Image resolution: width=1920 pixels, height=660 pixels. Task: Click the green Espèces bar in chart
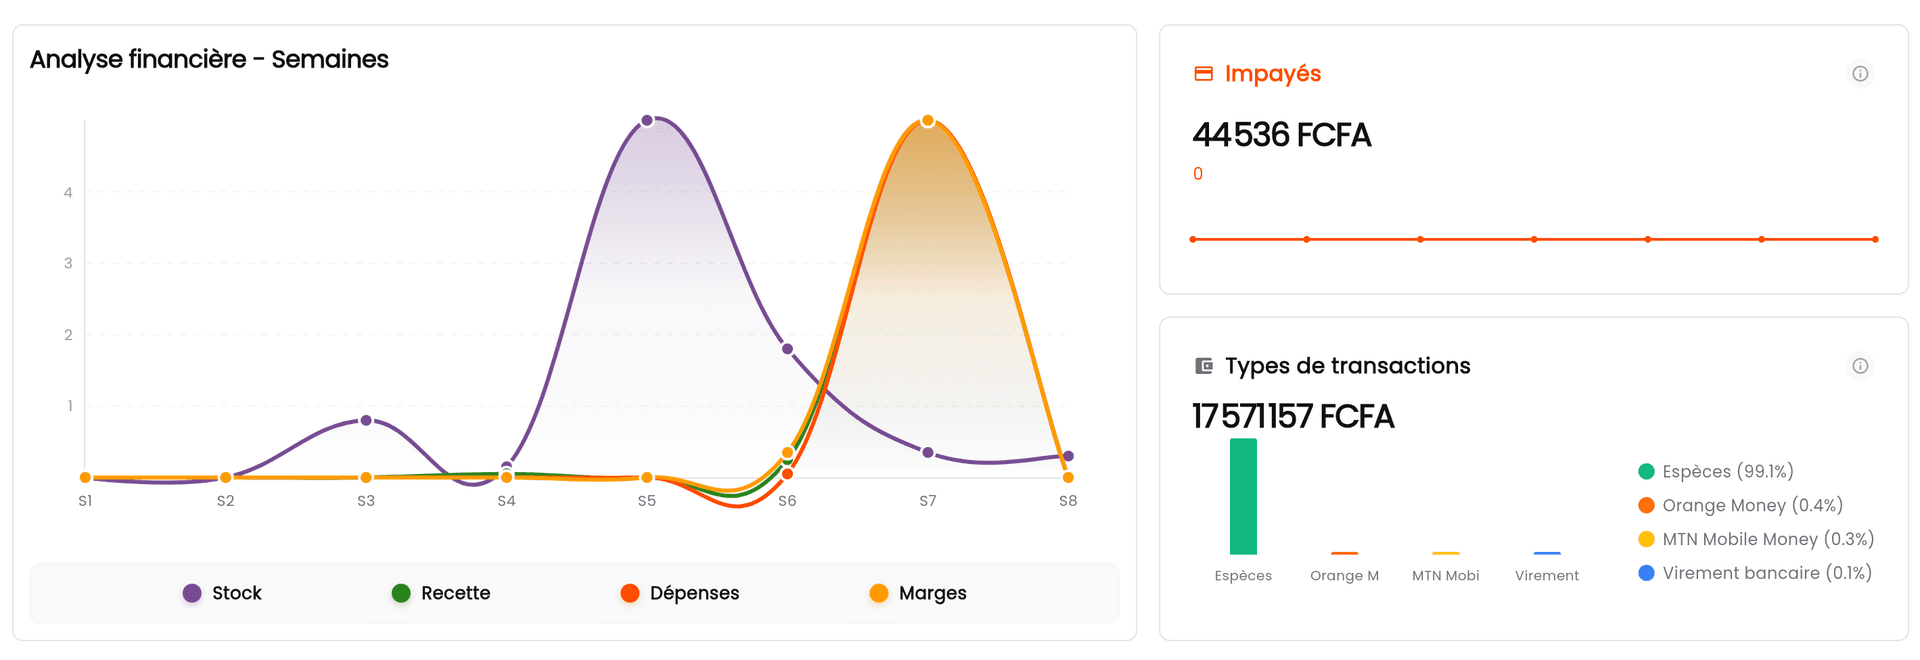tap(1243, 497)
